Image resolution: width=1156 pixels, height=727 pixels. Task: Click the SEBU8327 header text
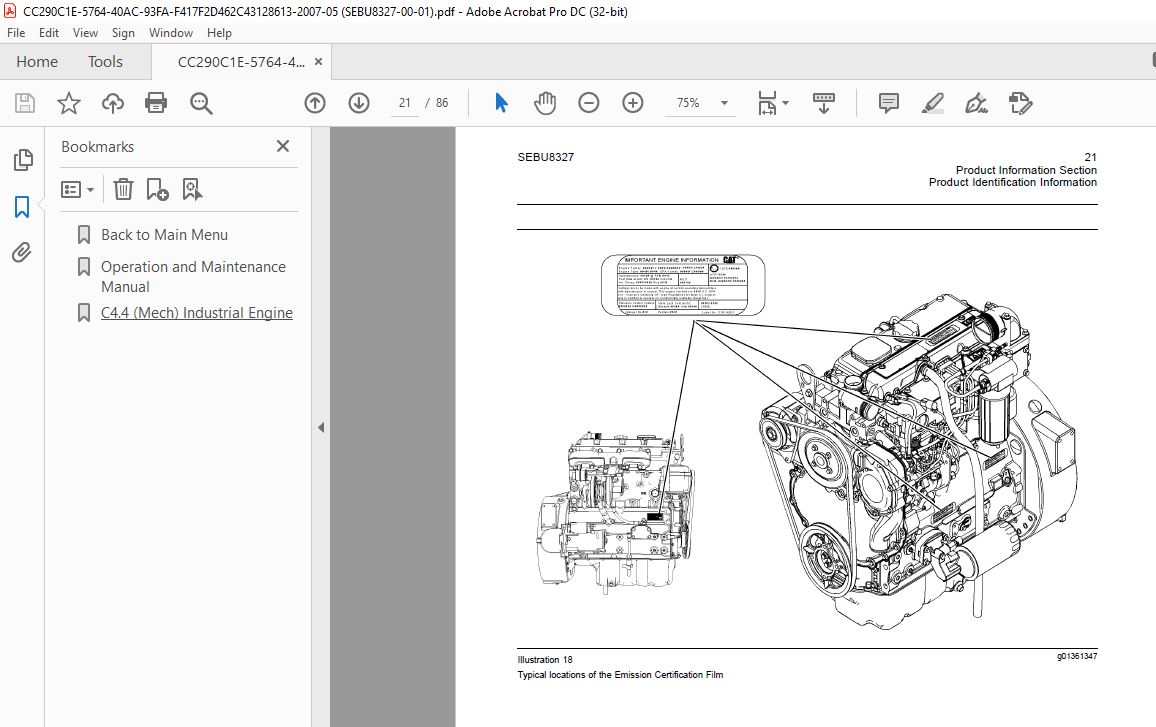[546, 157]
